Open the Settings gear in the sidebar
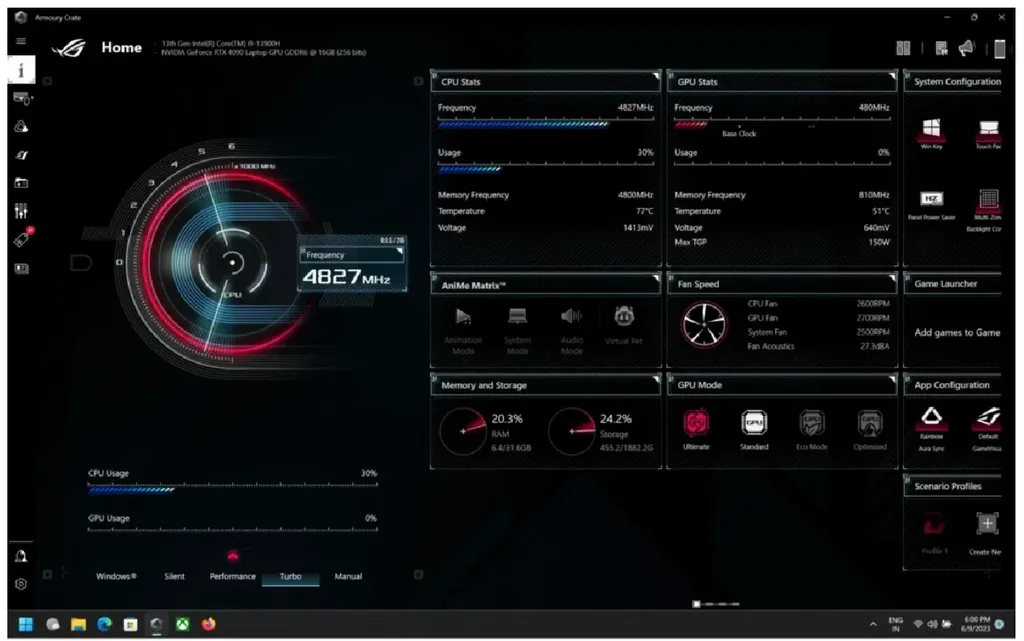The image size is (1024, 641). point(21,584)
